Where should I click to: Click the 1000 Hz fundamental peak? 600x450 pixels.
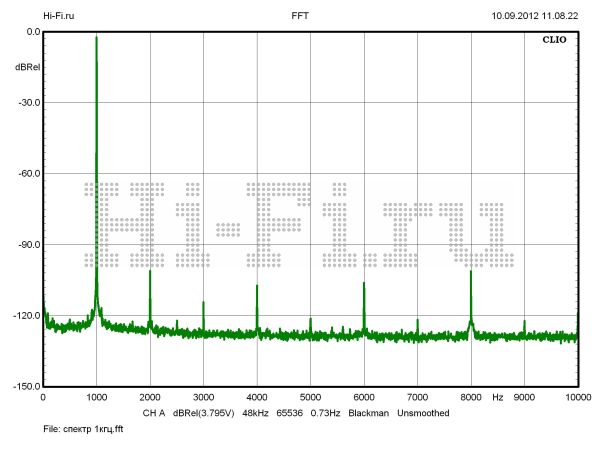tap(96, 40)
